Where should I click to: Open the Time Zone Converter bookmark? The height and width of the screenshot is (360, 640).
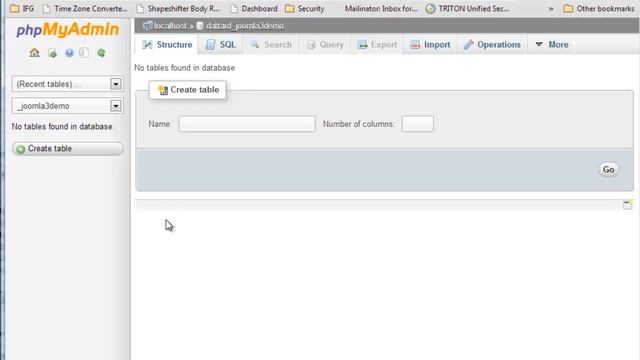point(85,8)
